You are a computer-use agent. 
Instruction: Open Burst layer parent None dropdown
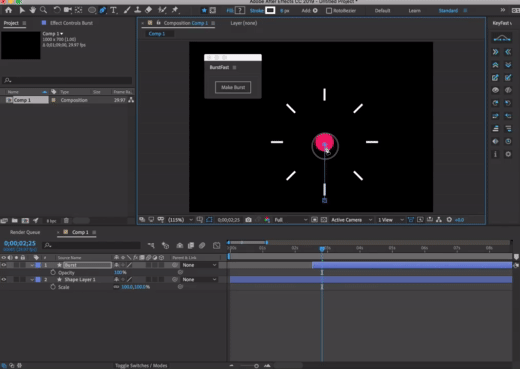point(199,265)
